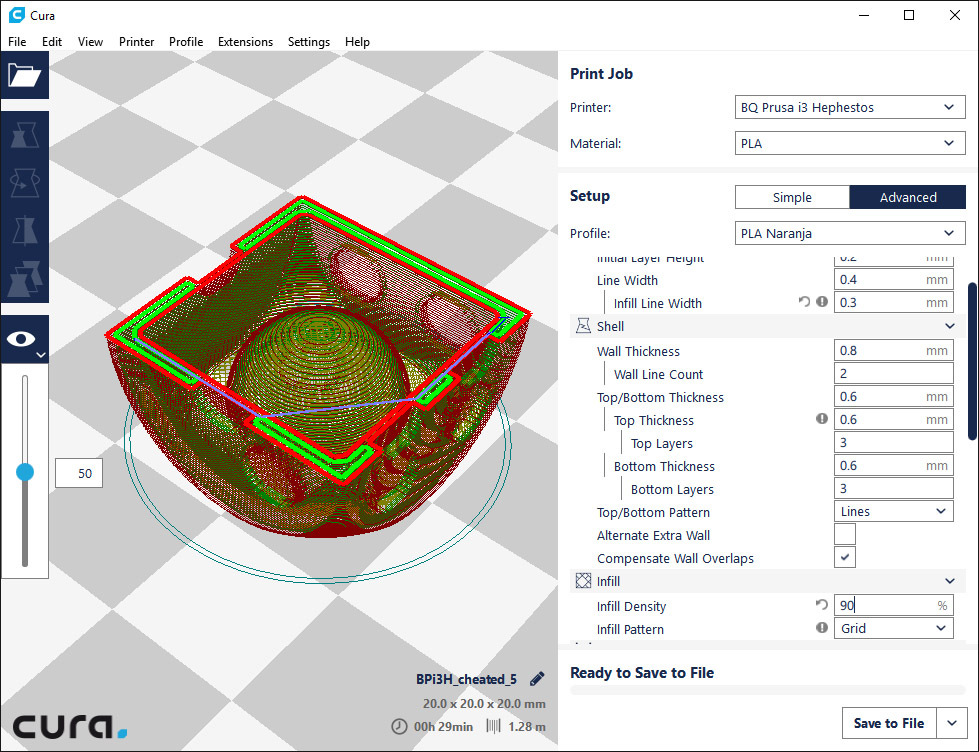The width and height of the screenshot is (979, 752).
Task: Click the info icon beside Infill Pattern
Action: 822,628
